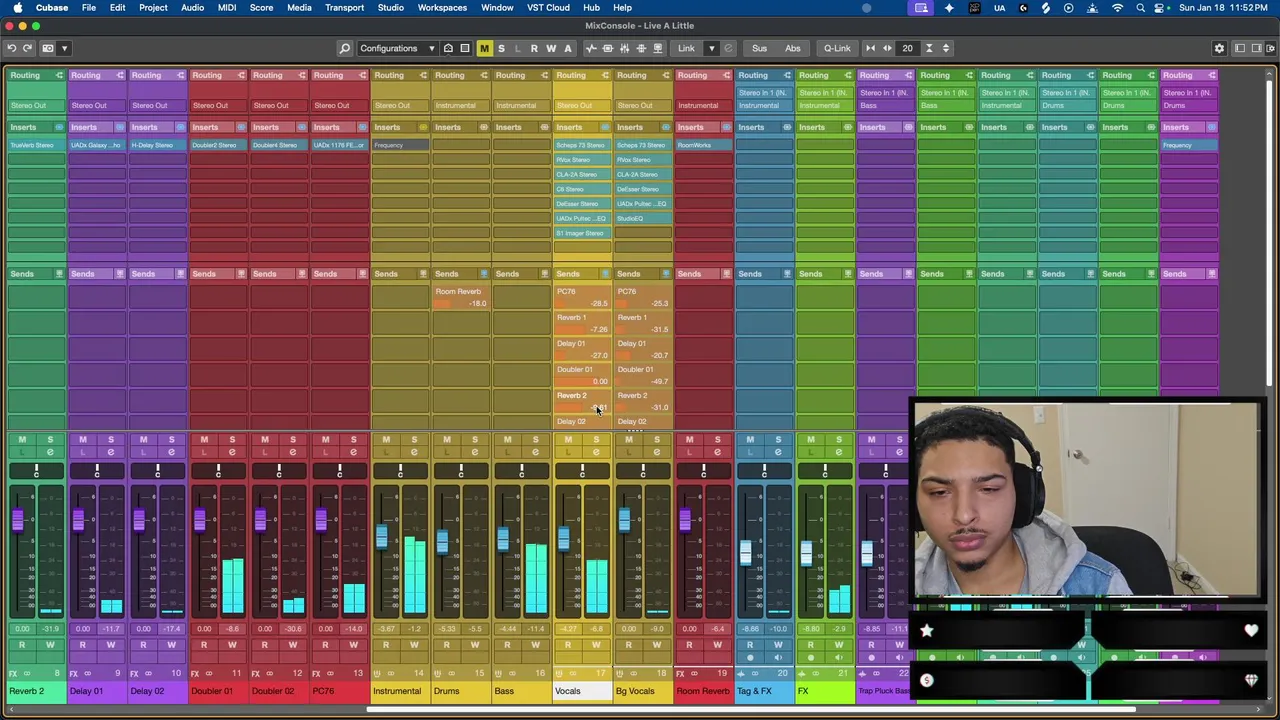Click Room Reverb send on Drums channel
This screenshot has width=1280, height=720.
pos(460,297)
